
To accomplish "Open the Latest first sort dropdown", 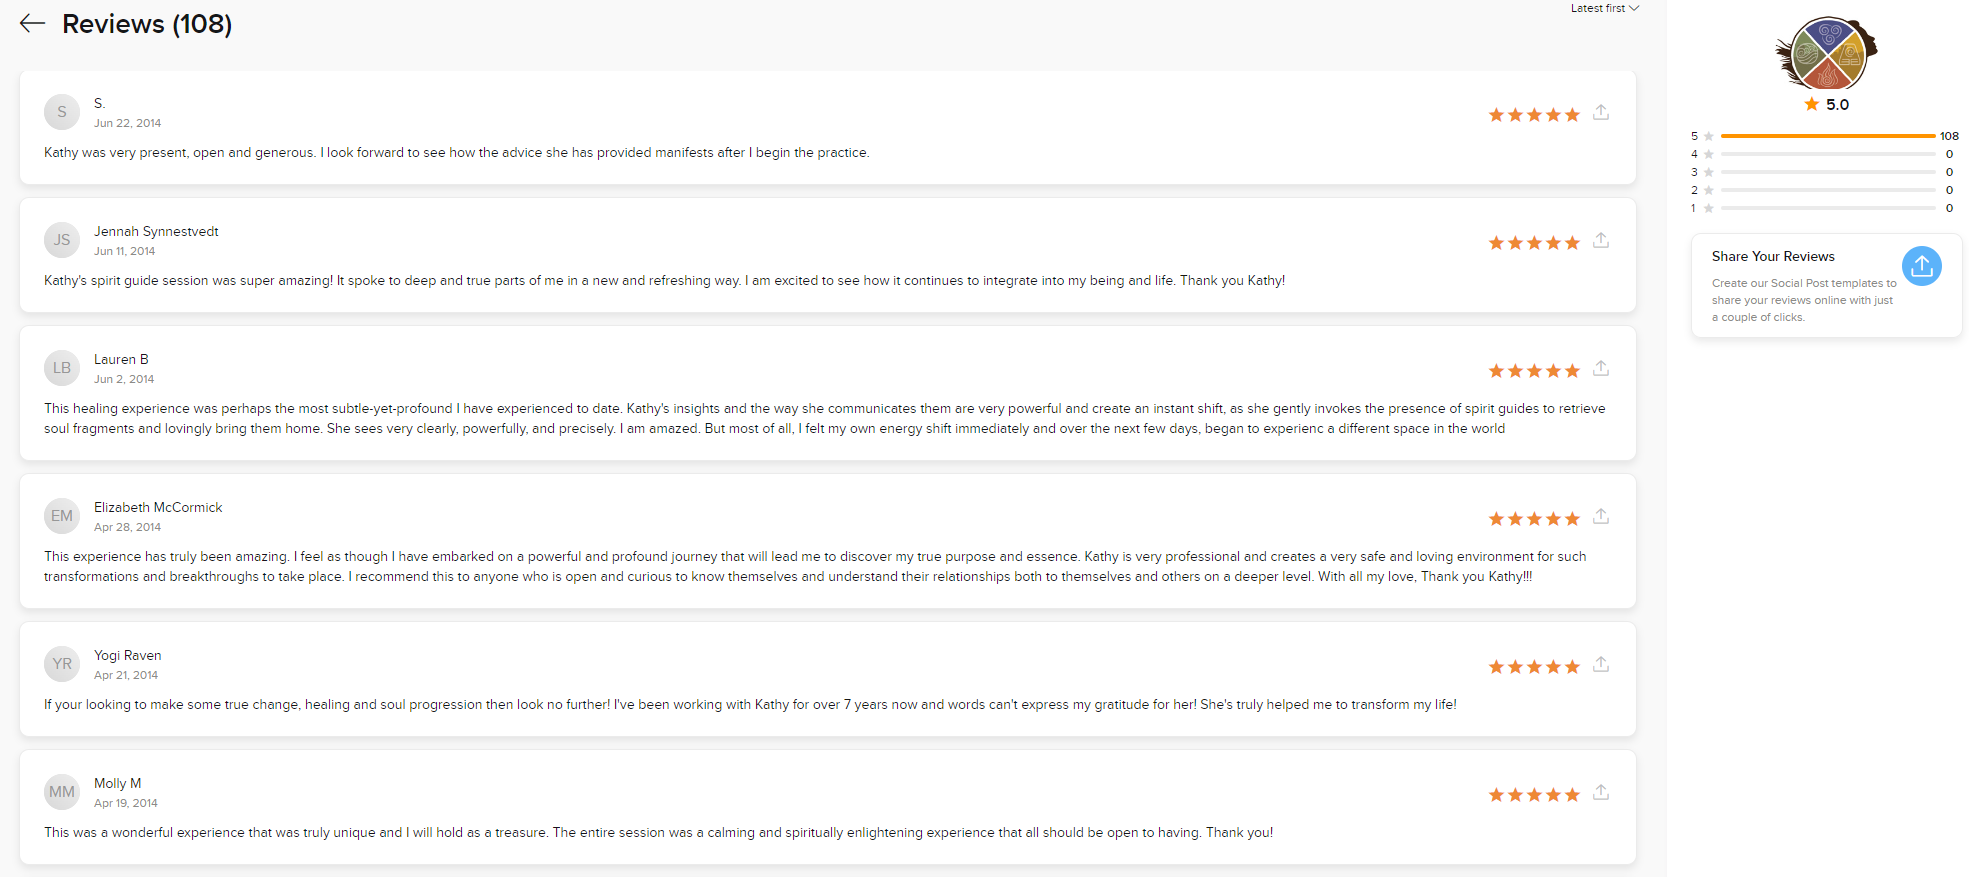I will coord(1604,8).
